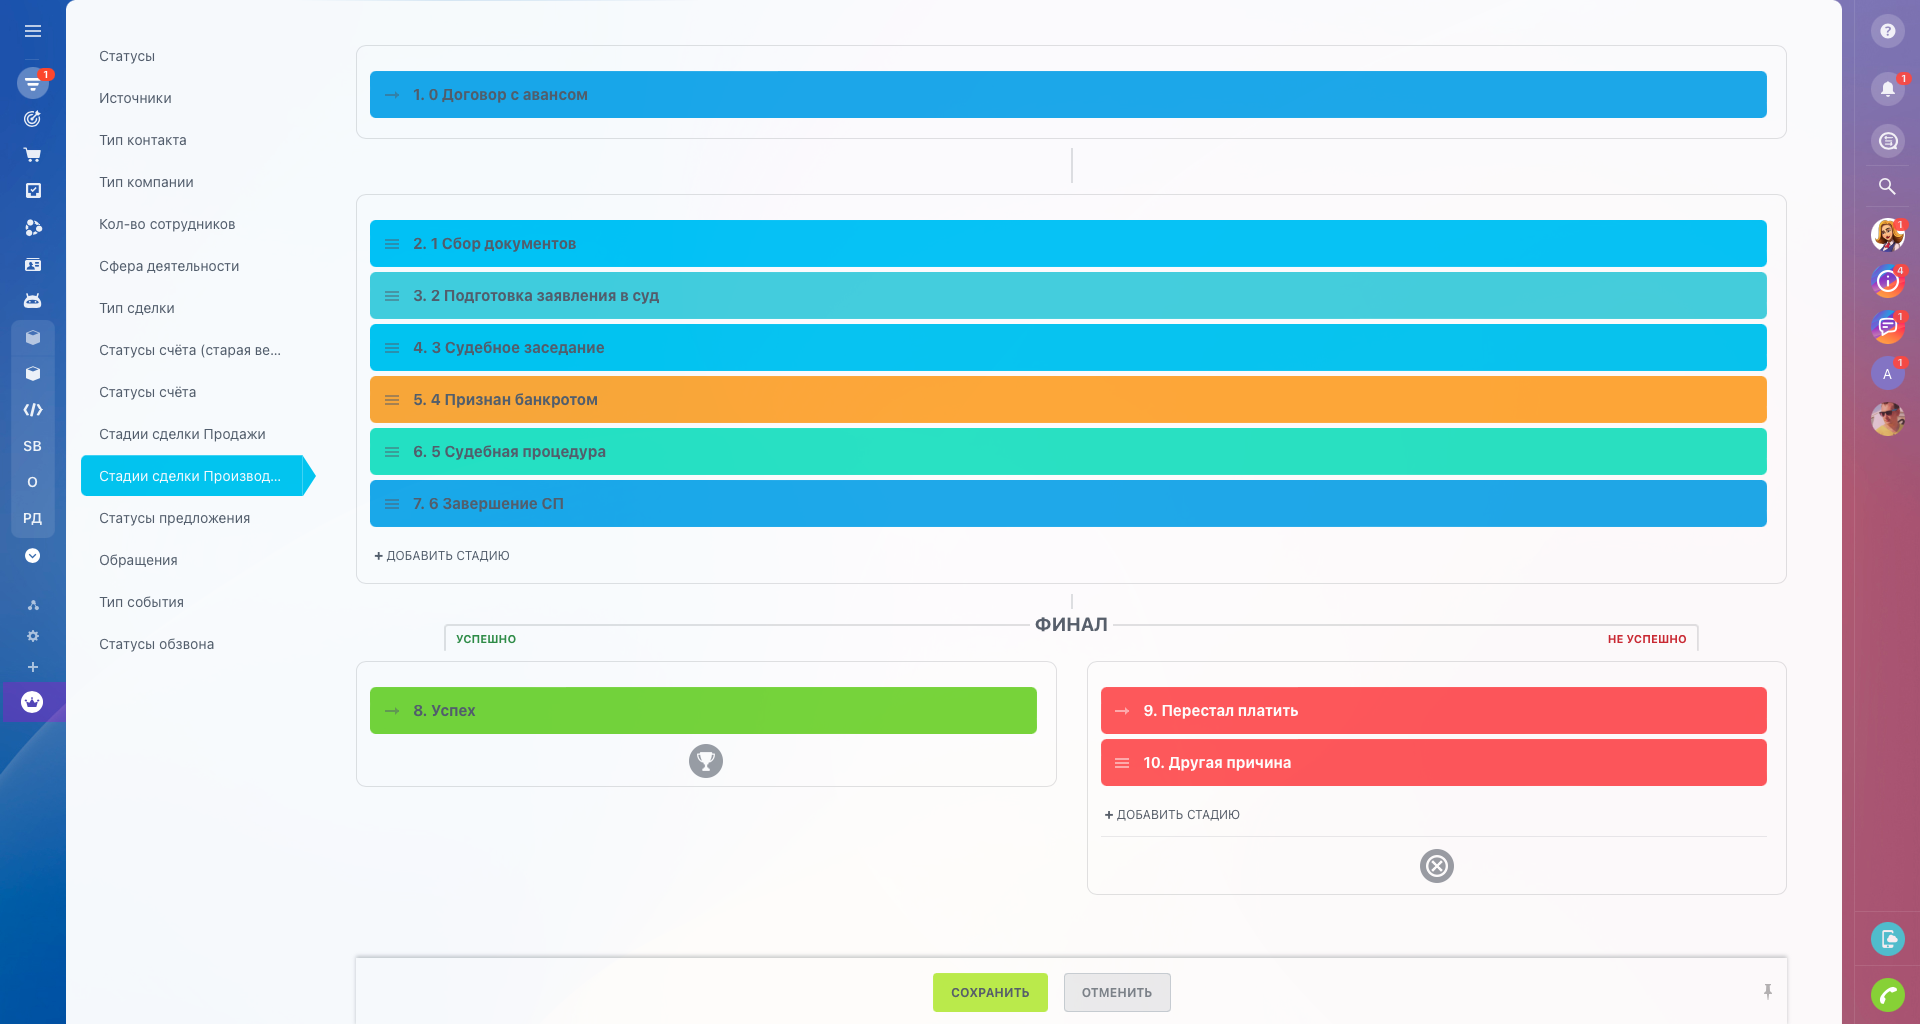The width and height of the screenshot is (1920, 1024).
Task: Open the 'Статусы' settings section
Action: coord(127,56)
